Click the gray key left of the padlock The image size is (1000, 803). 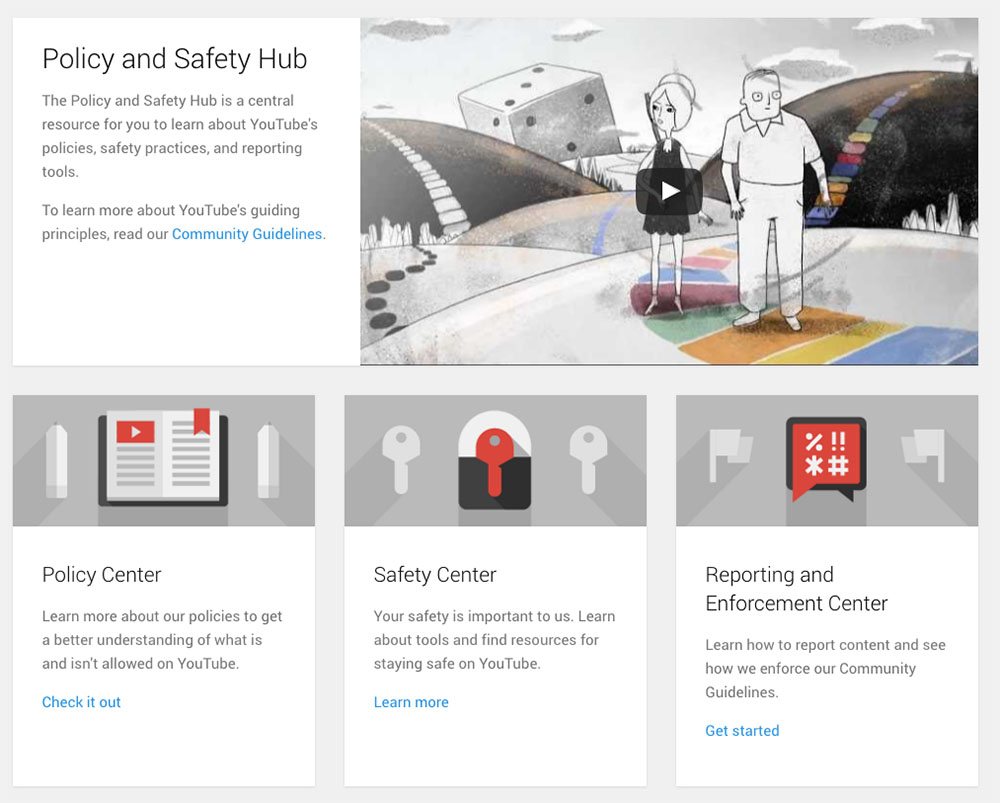pos(401,460)
